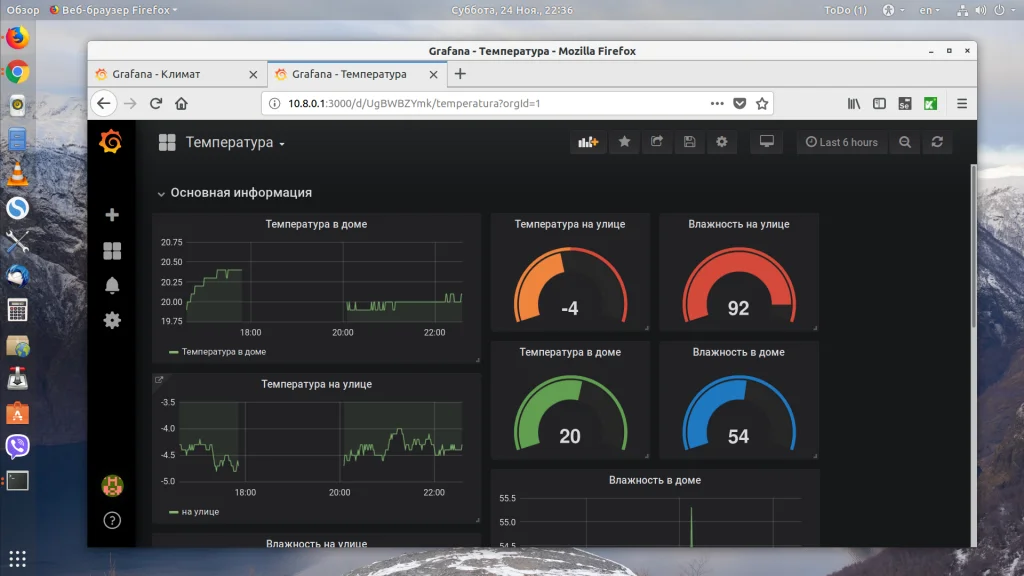
Task: Open dashboard settings gear in toolbar
Action: [x=722, y=142]
